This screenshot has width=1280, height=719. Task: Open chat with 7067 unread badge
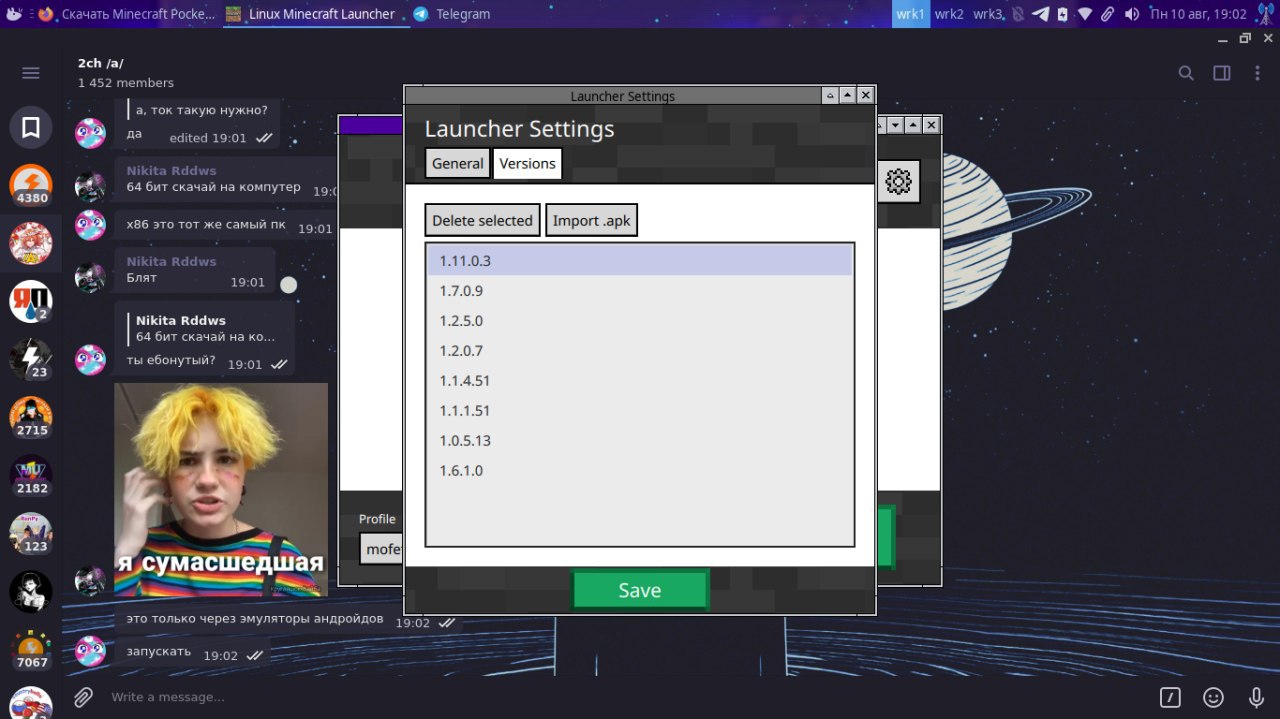coord(31,649)
